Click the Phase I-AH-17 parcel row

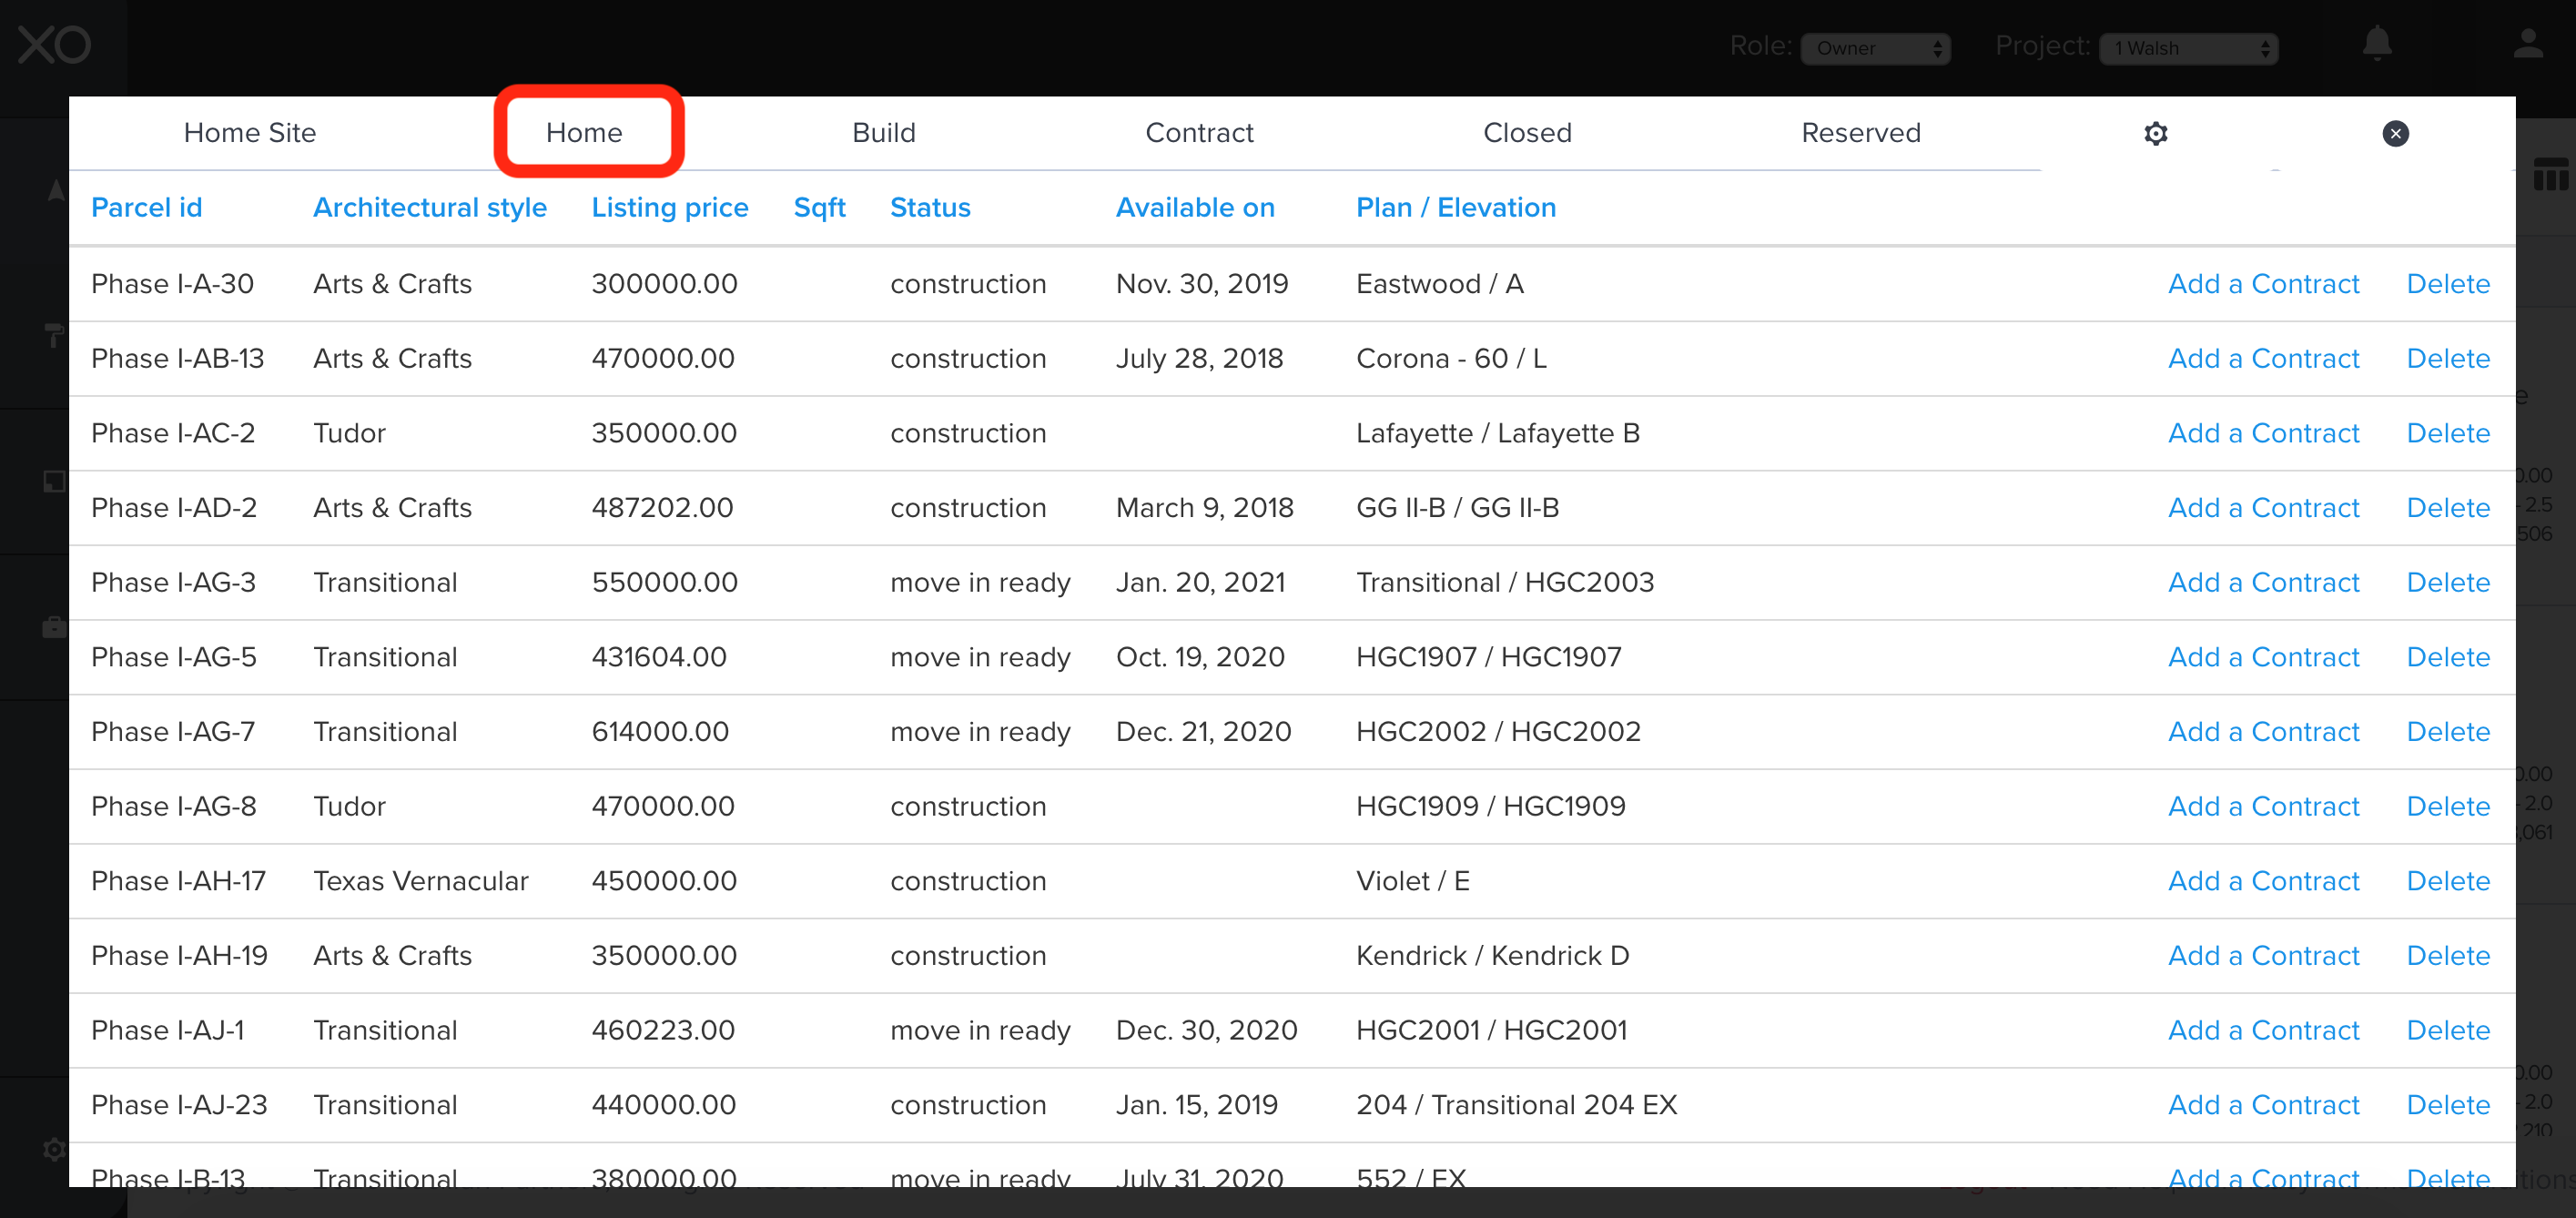[x=178, y=881]
